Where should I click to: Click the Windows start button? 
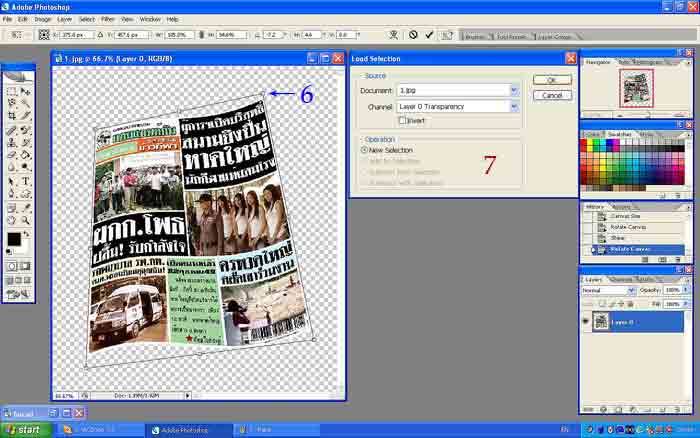point(22,429)
